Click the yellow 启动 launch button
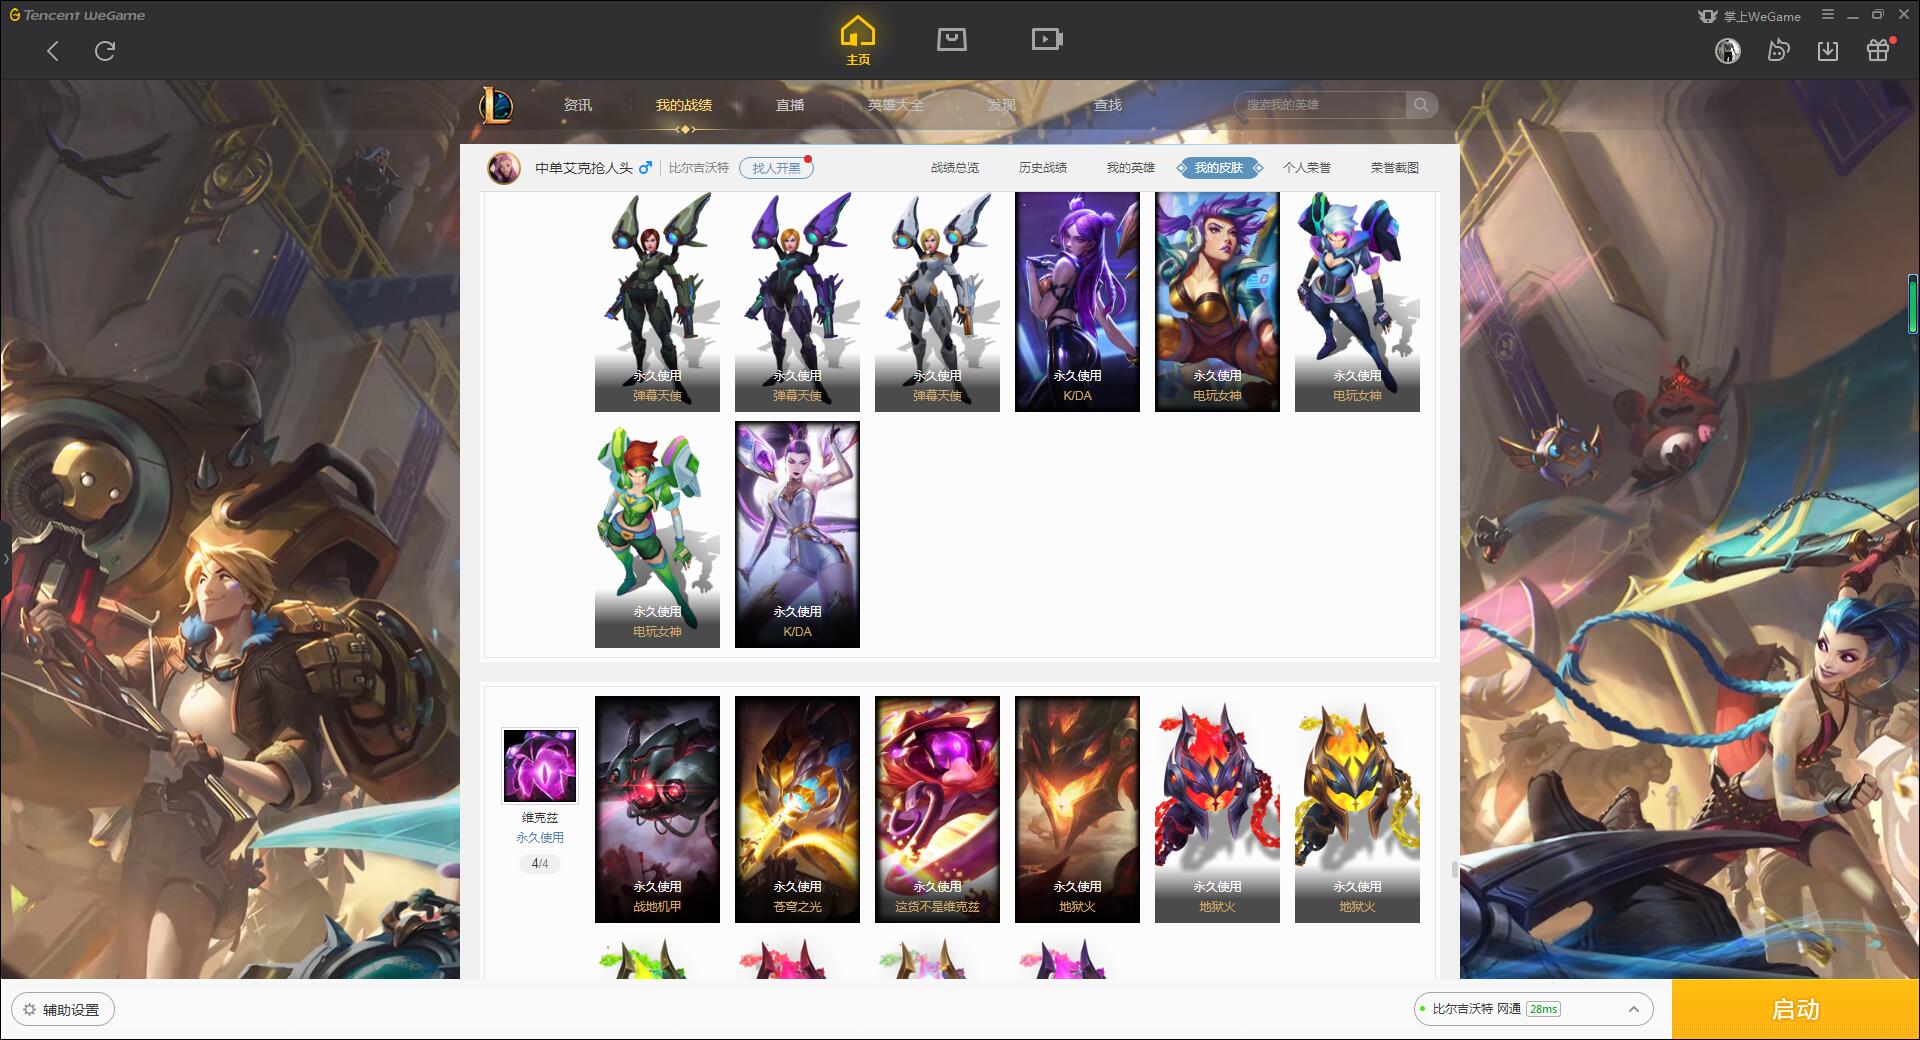1920x1040 pixels. click(1795, 1009)
